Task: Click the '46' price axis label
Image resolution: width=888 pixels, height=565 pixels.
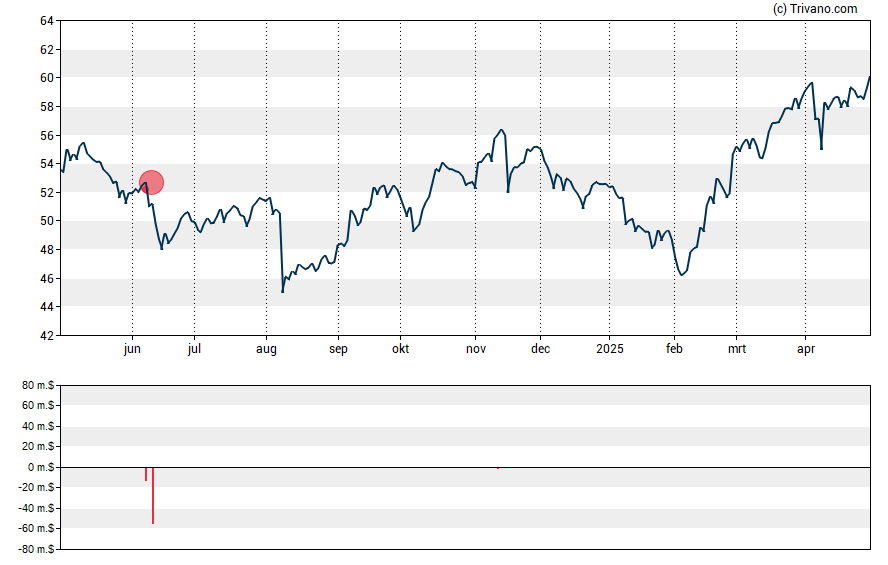Action: pos(46,279)
